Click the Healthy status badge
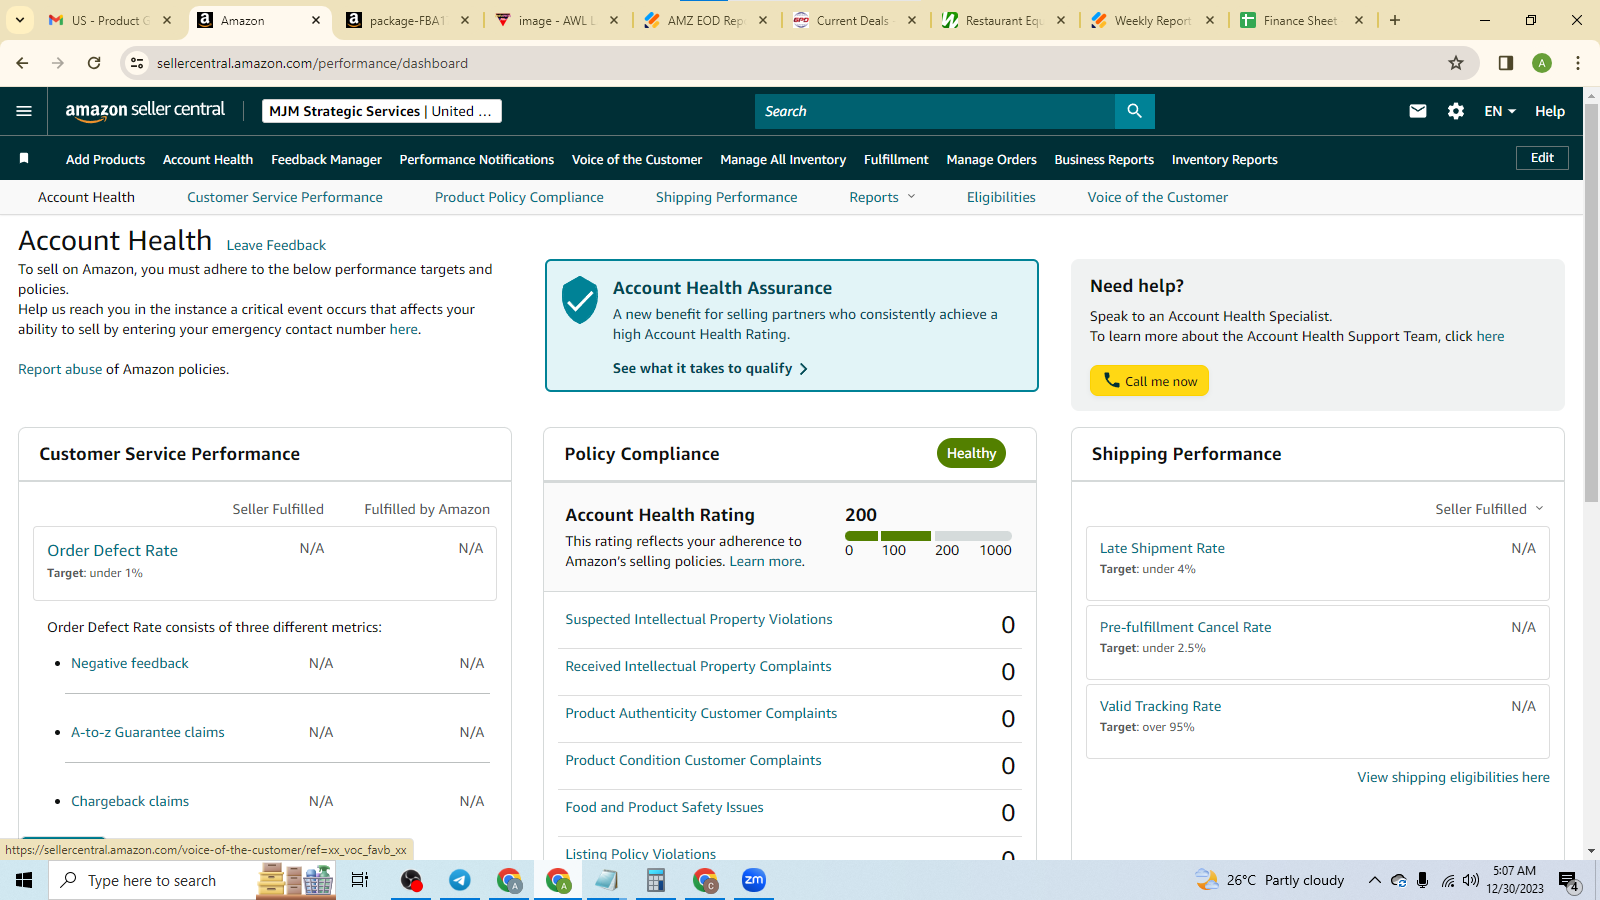The width and height of the screenshot is (1600, 900). 971,453
